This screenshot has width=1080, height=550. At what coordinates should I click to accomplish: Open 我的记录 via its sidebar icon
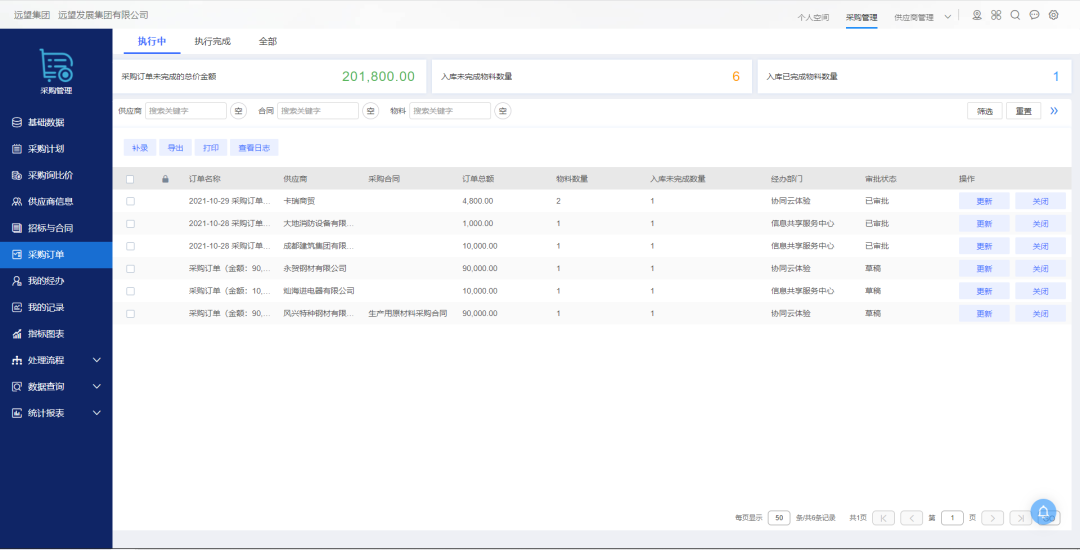coord(17,307)
